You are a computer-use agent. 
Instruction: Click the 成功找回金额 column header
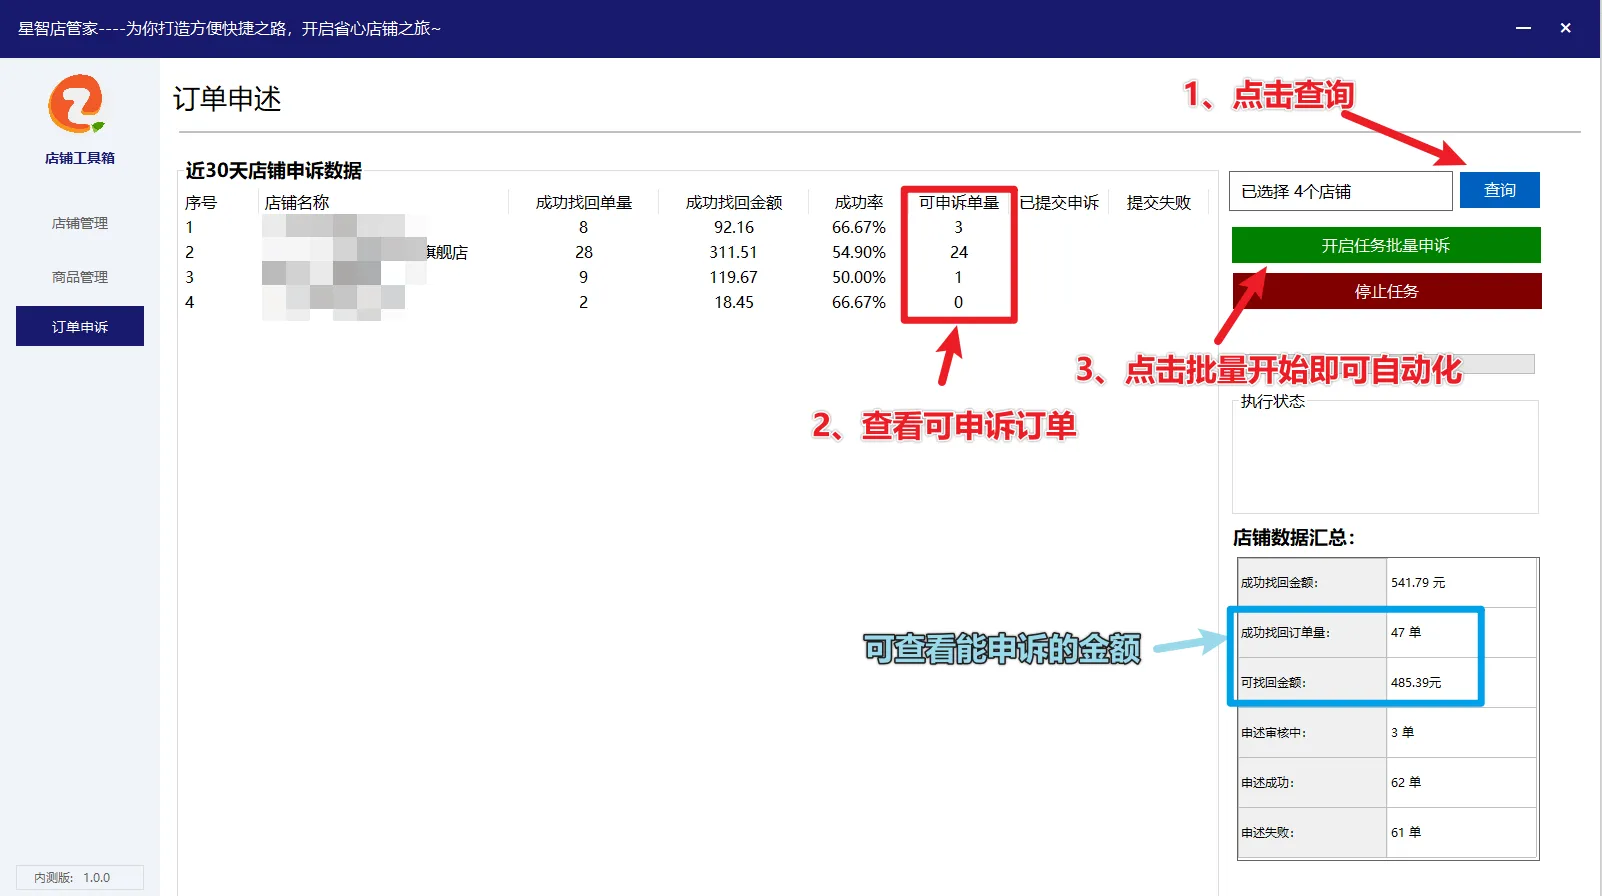coord(734,202)
